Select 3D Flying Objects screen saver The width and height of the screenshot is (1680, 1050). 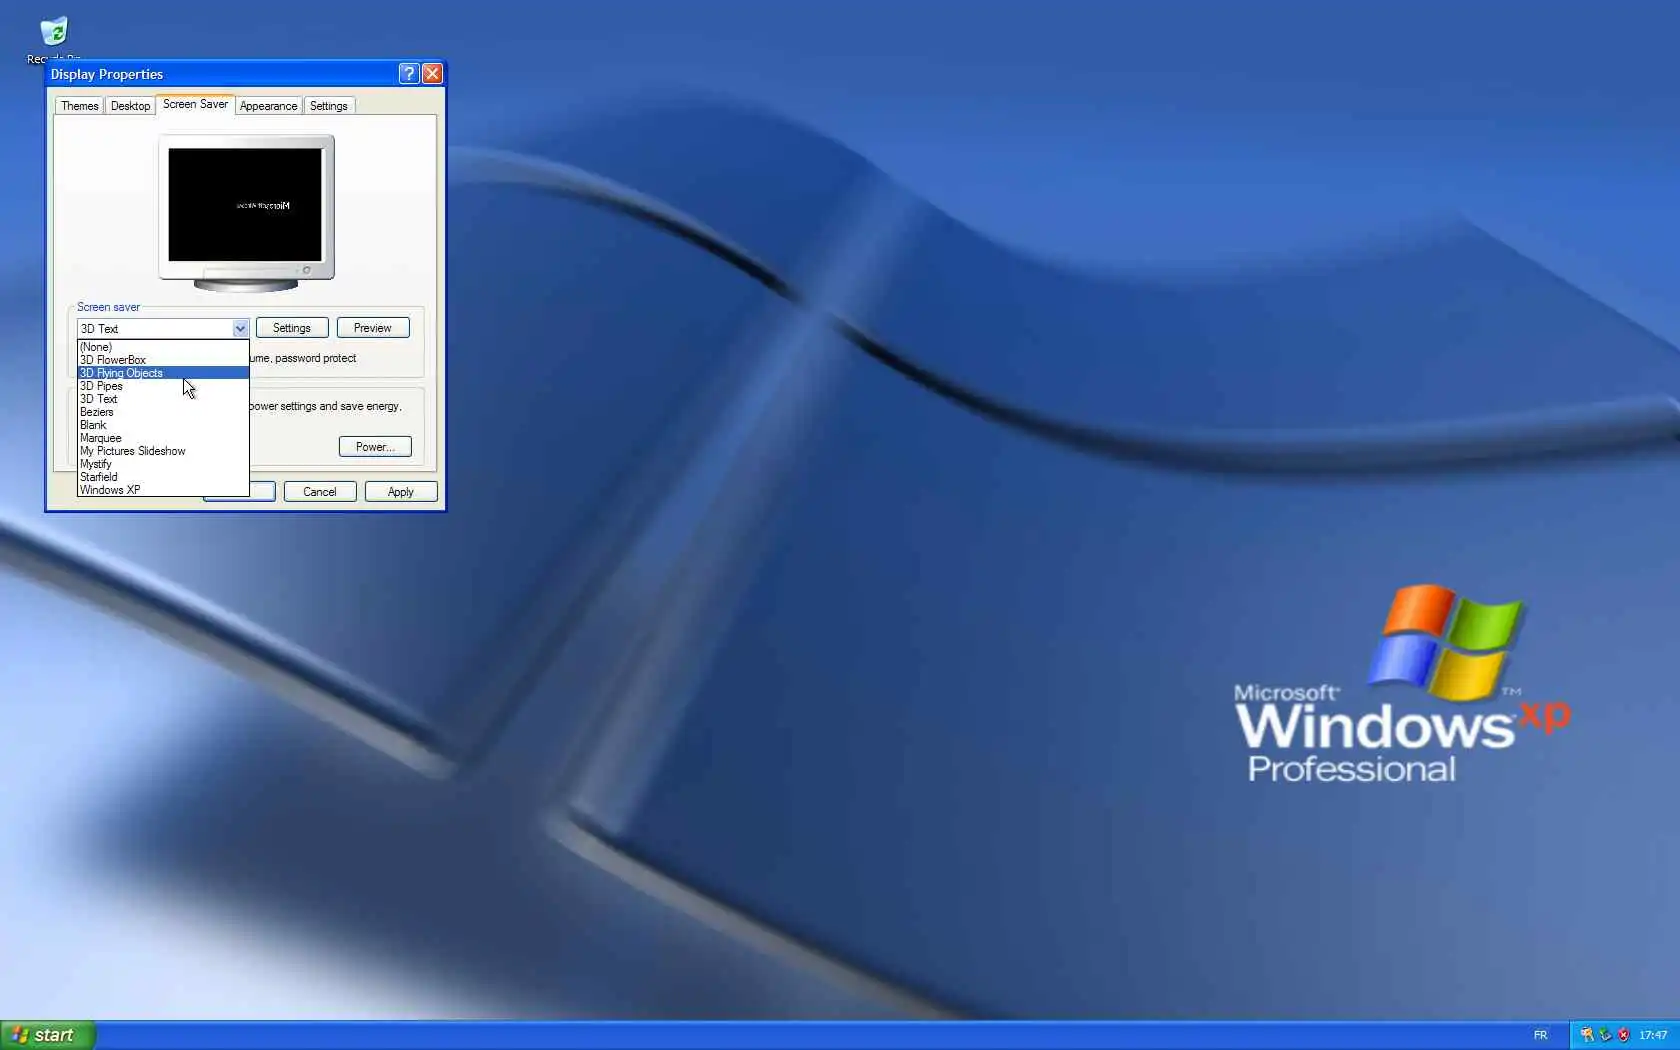click(x=163, y=373)
